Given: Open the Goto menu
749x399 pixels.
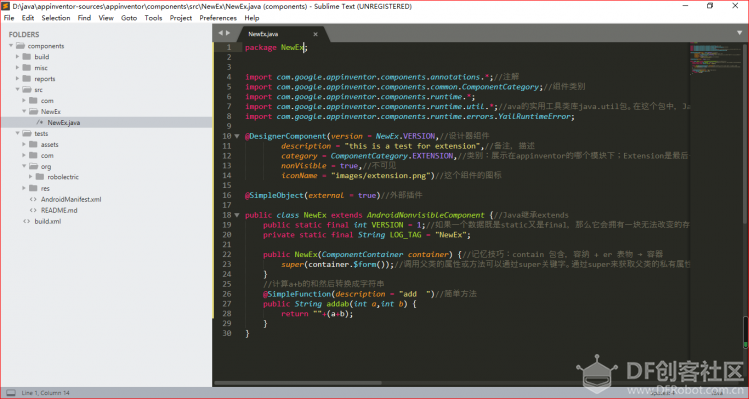Looking at the screenshot, I should point(129,18).
